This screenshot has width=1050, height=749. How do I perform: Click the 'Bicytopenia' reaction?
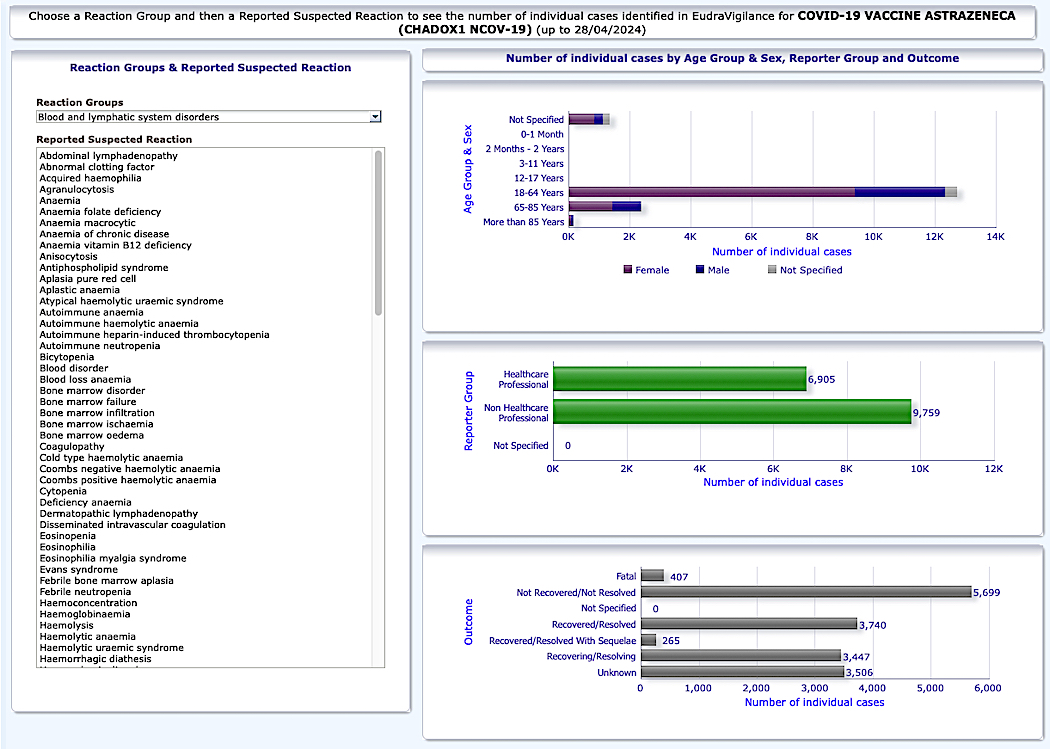66,357
